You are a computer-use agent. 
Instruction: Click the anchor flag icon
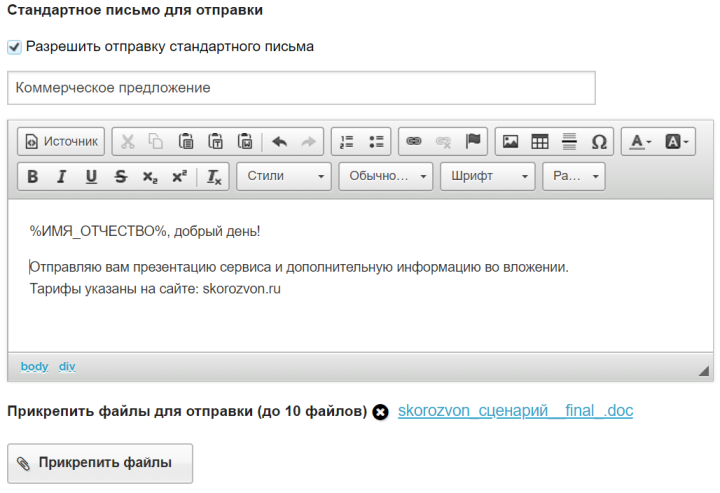pos(473,141)
